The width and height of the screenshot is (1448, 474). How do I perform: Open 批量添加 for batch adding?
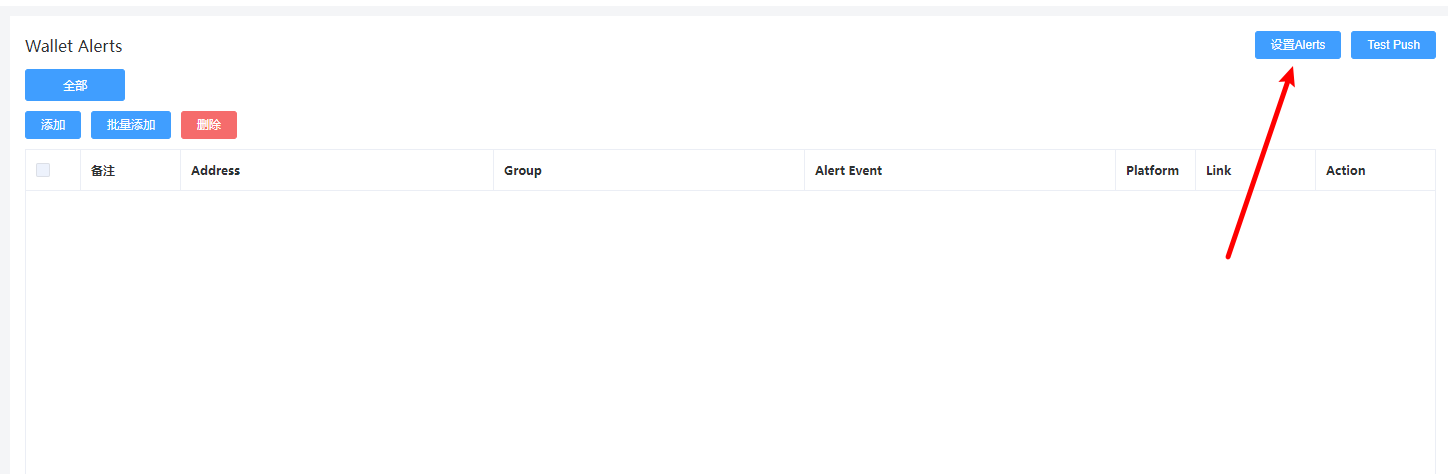point(131,125)
